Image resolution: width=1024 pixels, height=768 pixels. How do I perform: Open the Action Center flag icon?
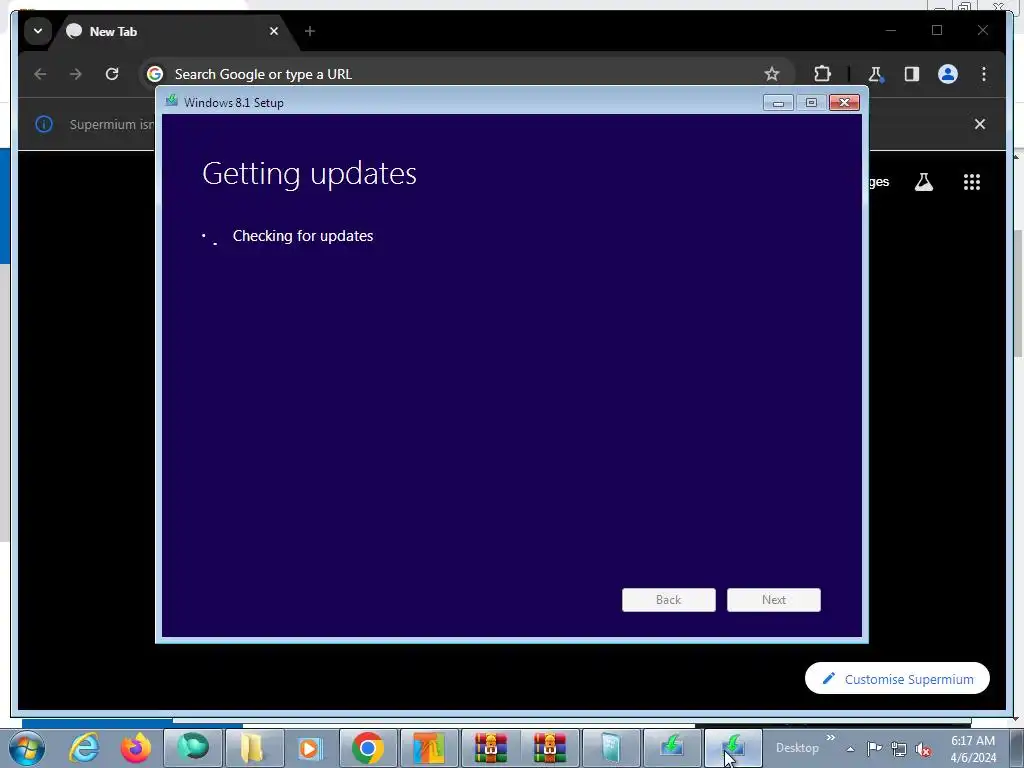pos(874,749)
